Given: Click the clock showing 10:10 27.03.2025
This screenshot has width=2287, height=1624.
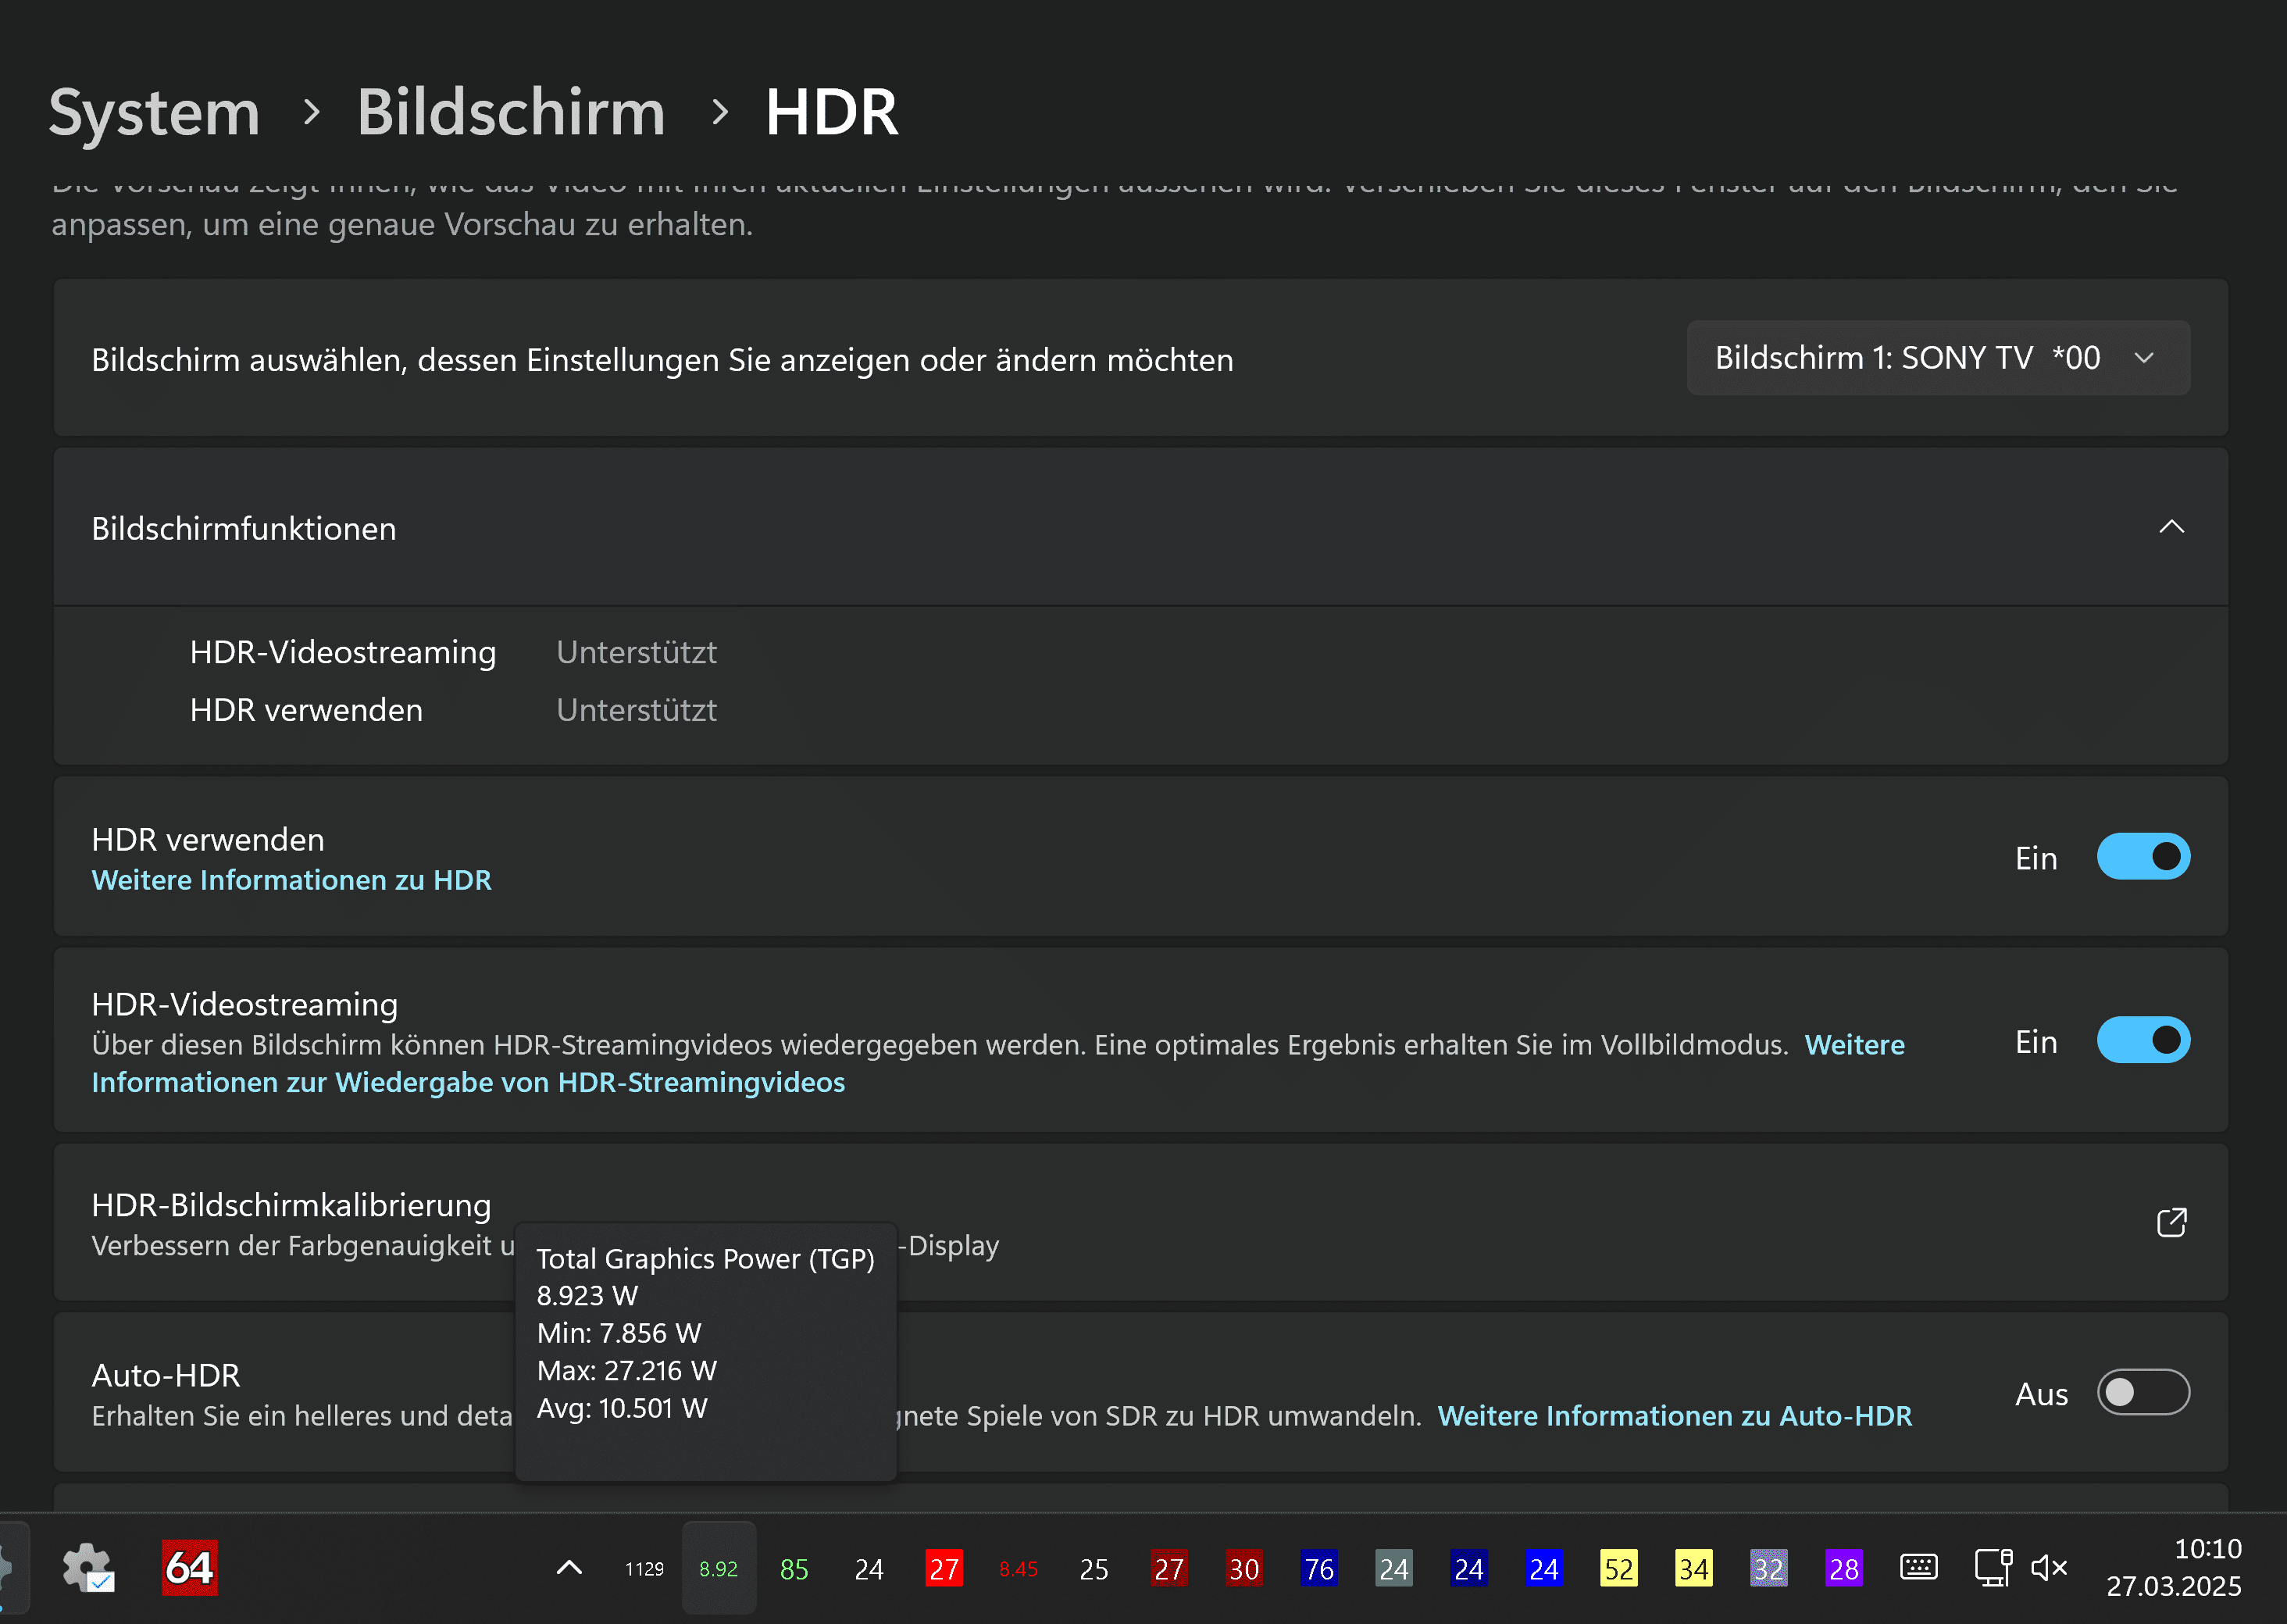Looking at the screenshot, I should (x=2173, y=1567).
